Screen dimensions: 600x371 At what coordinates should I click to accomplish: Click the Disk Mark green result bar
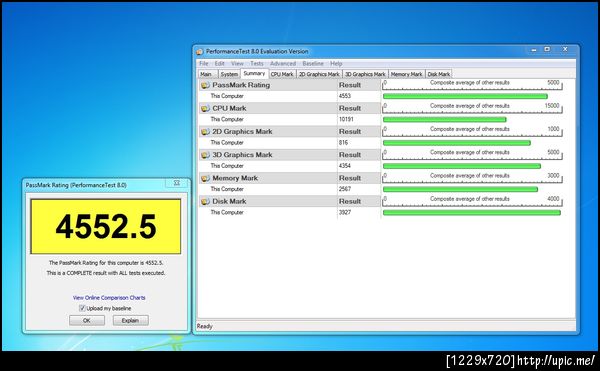pyautogui.click(x=472, y=213)
